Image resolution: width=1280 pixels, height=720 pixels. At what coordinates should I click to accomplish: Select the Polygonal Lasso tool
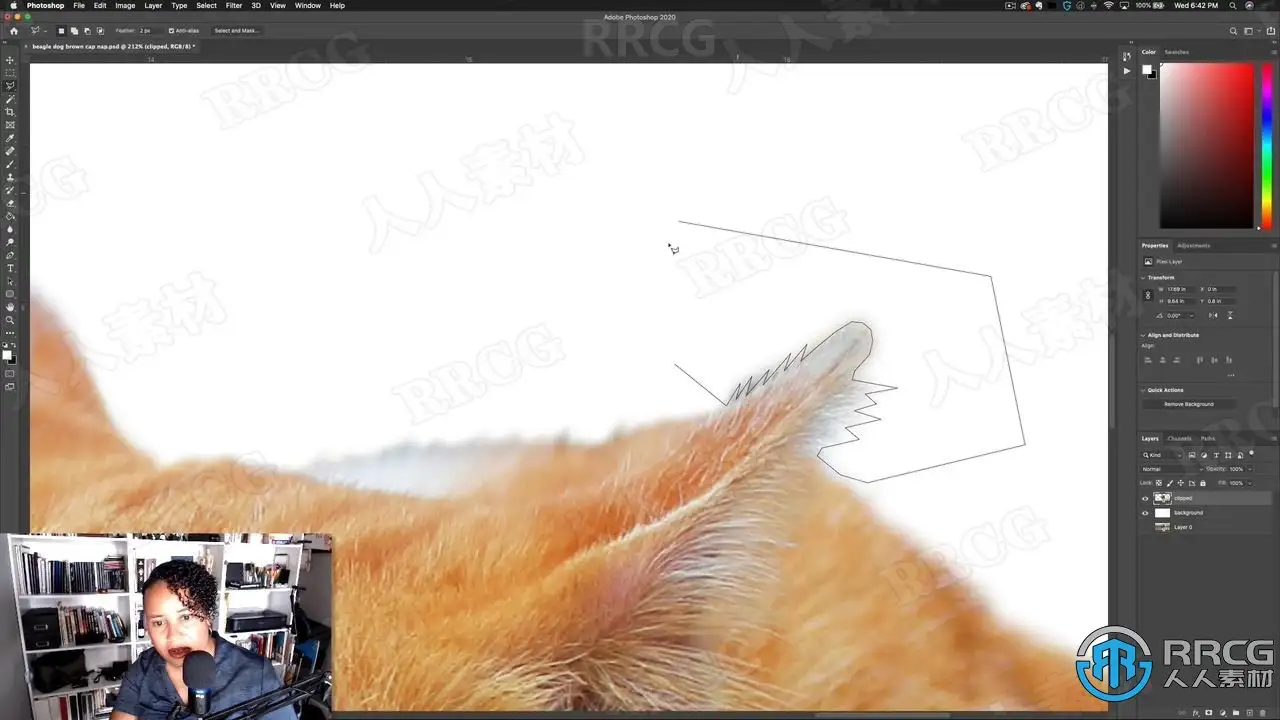[x=11, y=86]
